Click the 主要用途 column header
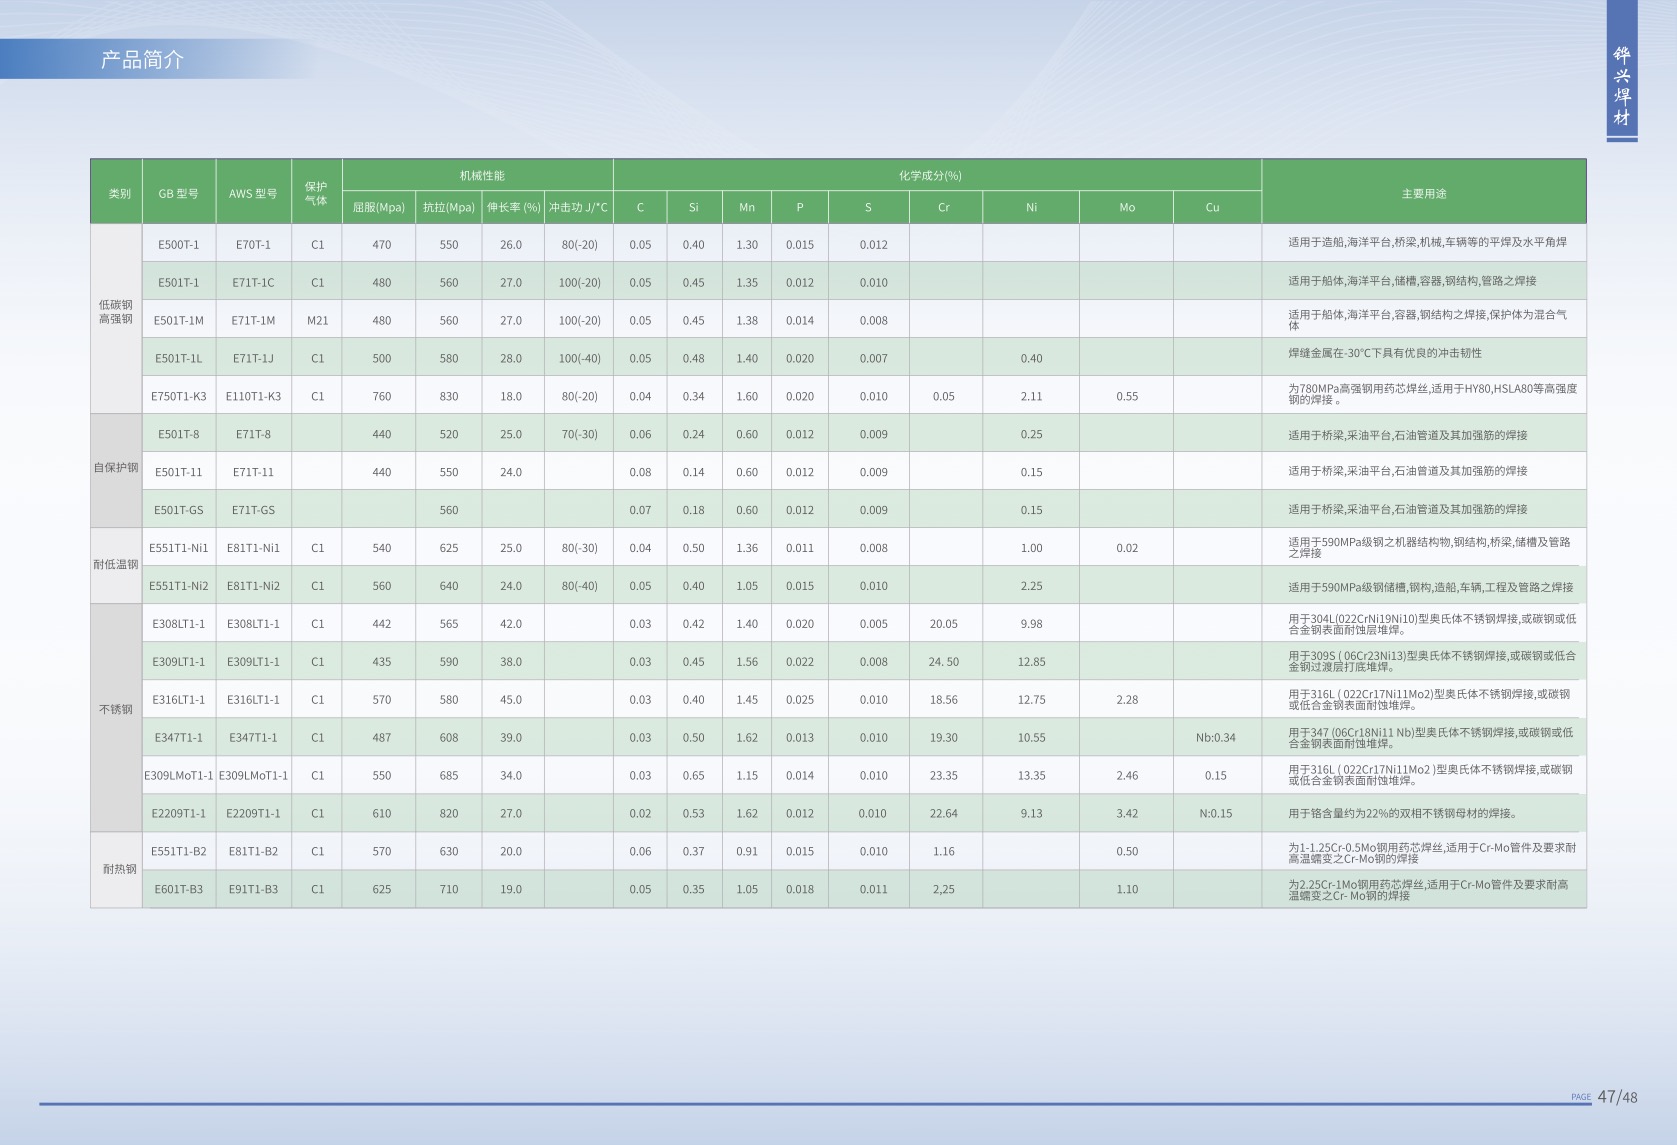Screen dimensions: 1677x1145 [1423, 193]
